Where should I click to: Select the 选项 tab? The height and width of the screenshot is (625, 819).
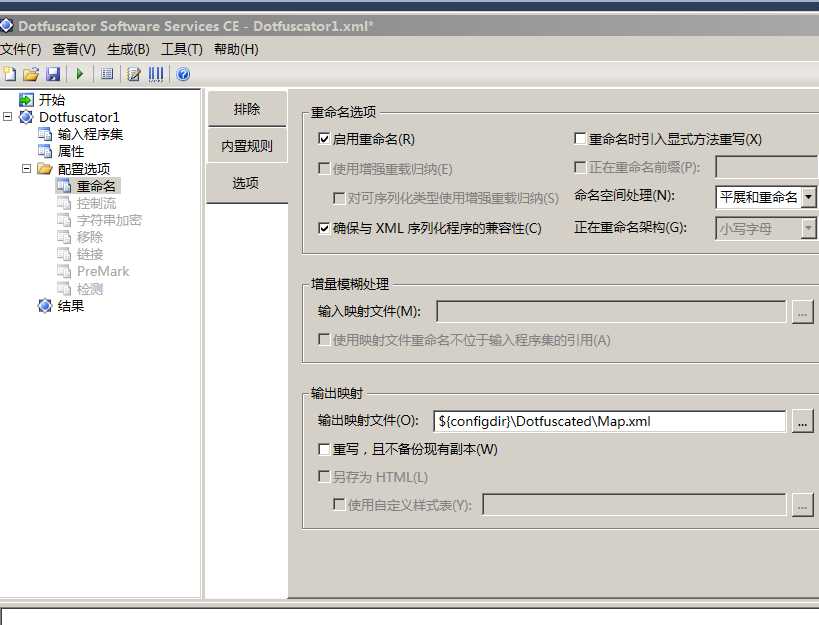coord(246,183)
